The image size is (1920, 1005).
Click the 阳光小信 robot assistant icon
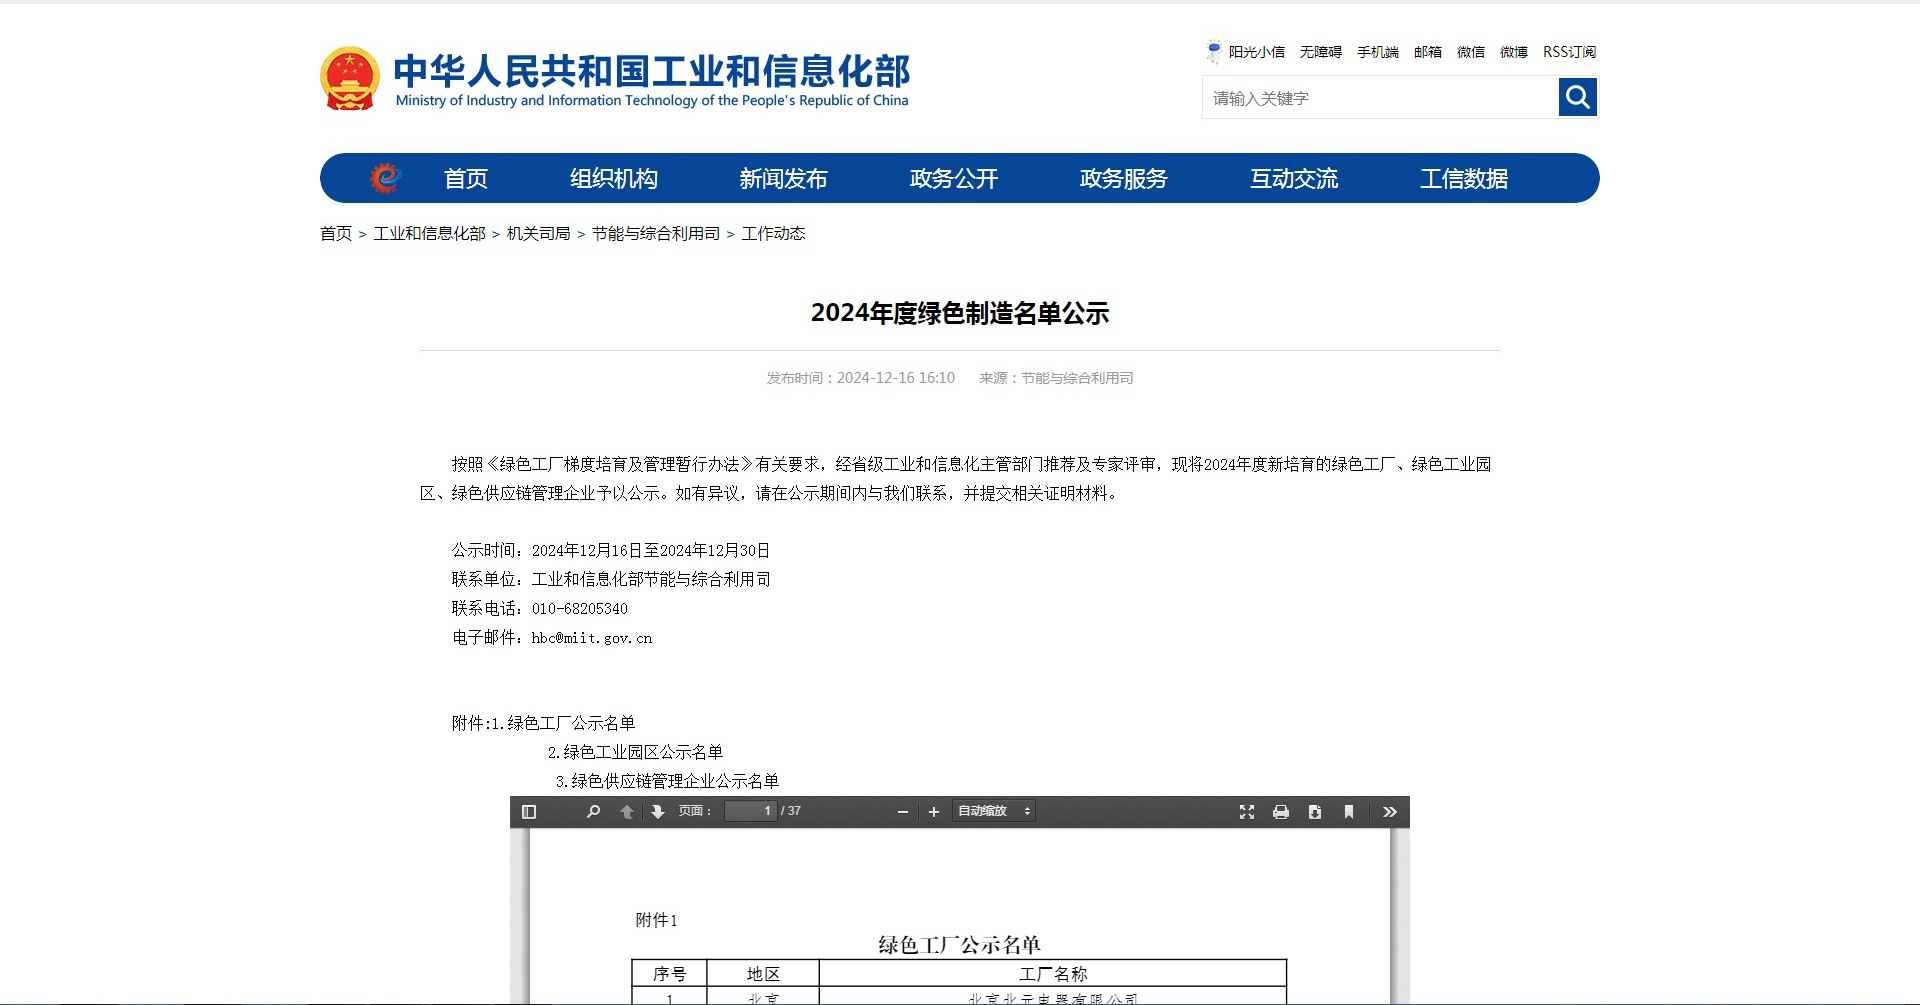click(1214, 51)
